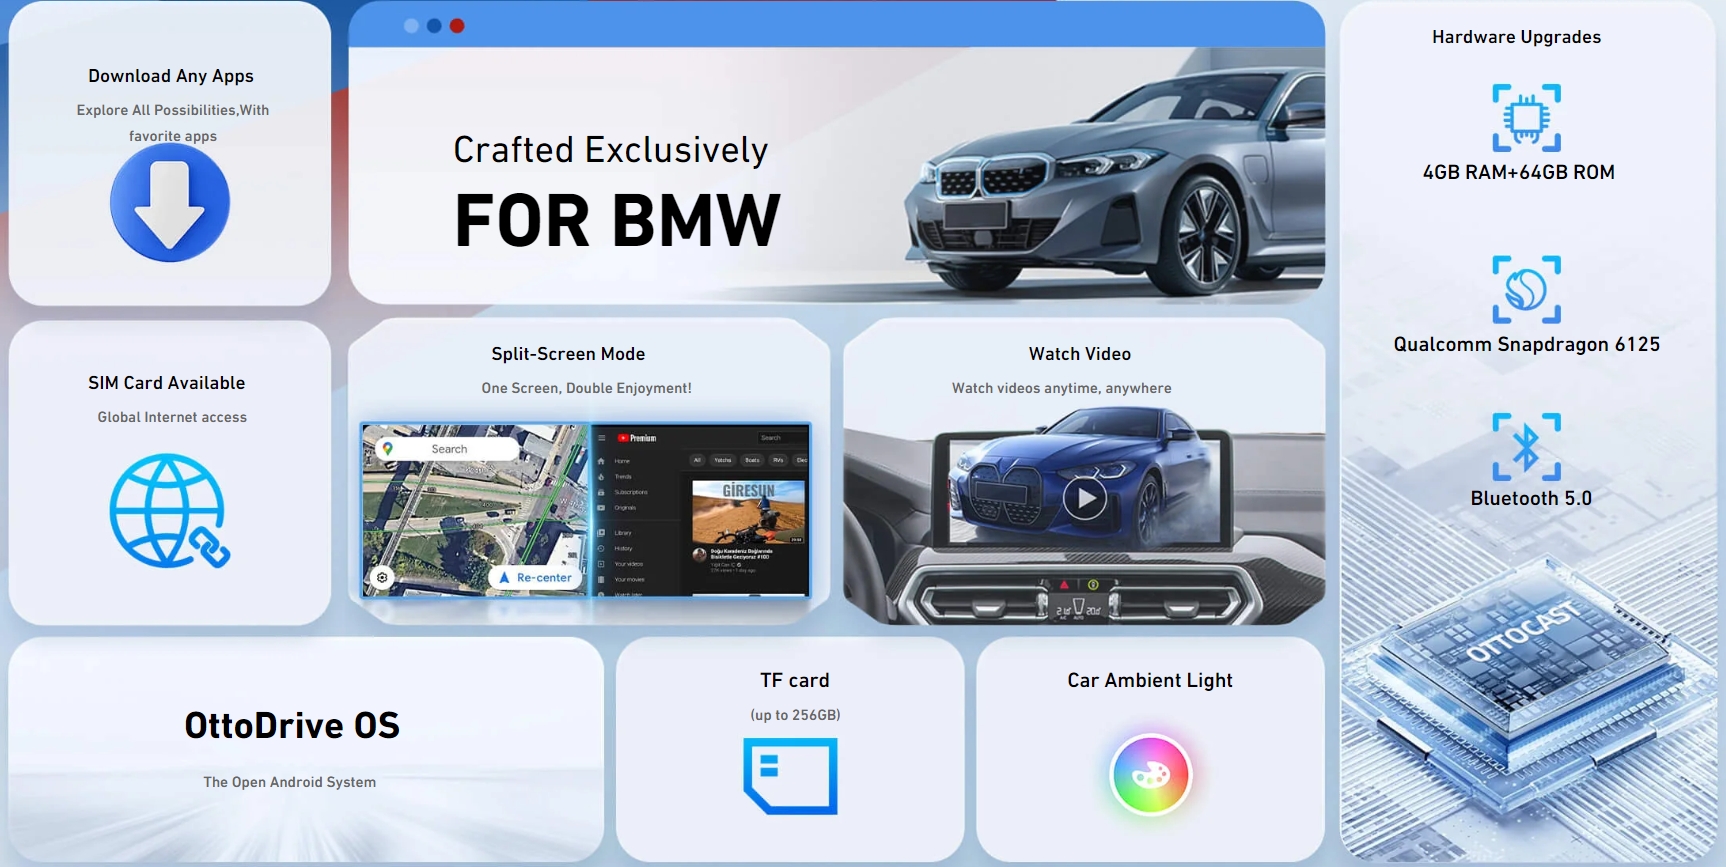1726x867 pixels.
Task: Click the Subscriptions sidebar icon
Action: (601, 492)
